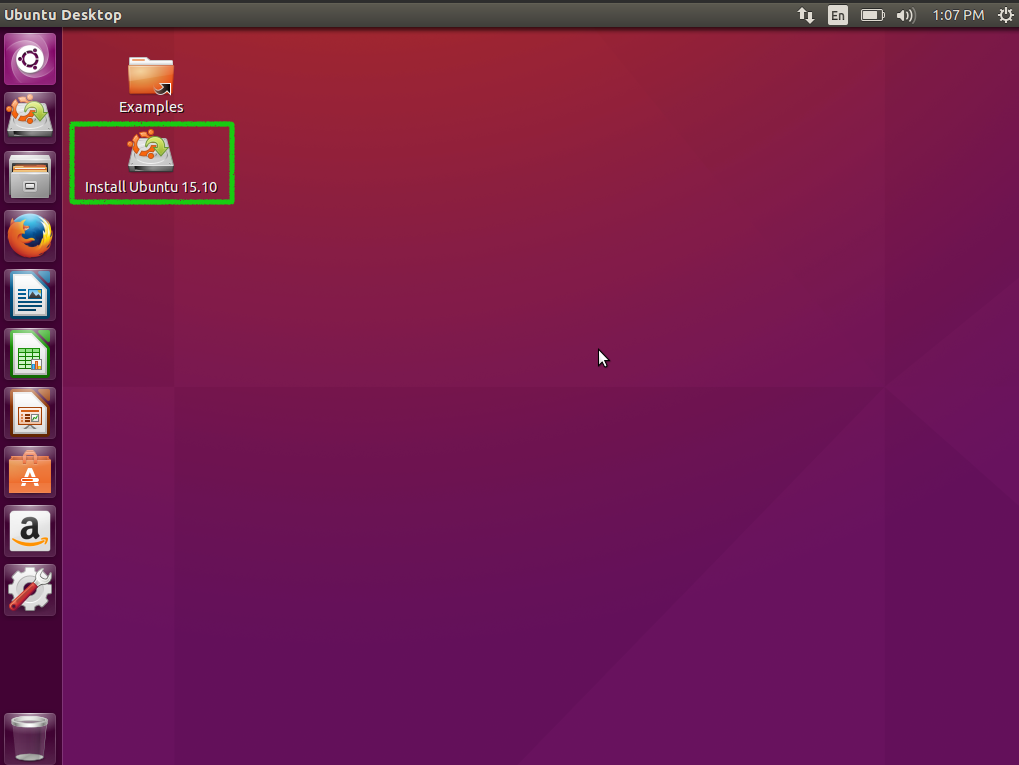The width and height of the screenshot is (1019, 765).
Task: Open the En keyboard layout indicator
Action: pos(838,15)
